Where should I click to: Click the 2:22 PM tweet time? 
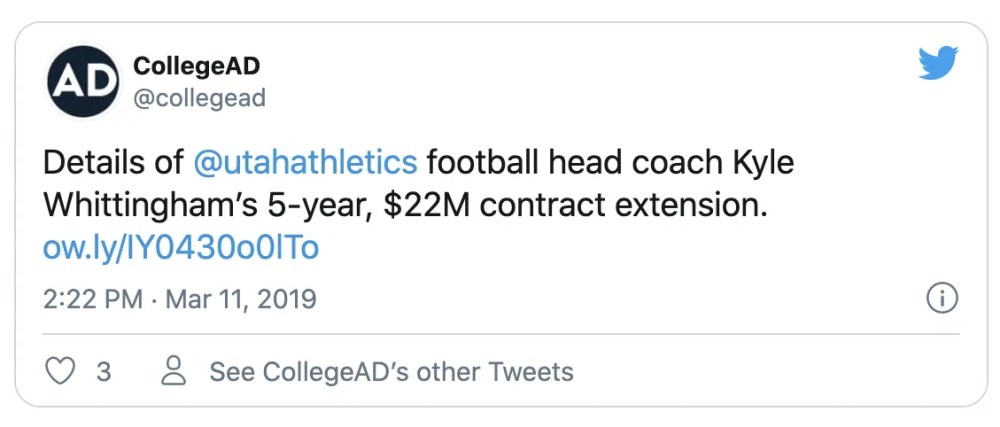coord(92,299)
